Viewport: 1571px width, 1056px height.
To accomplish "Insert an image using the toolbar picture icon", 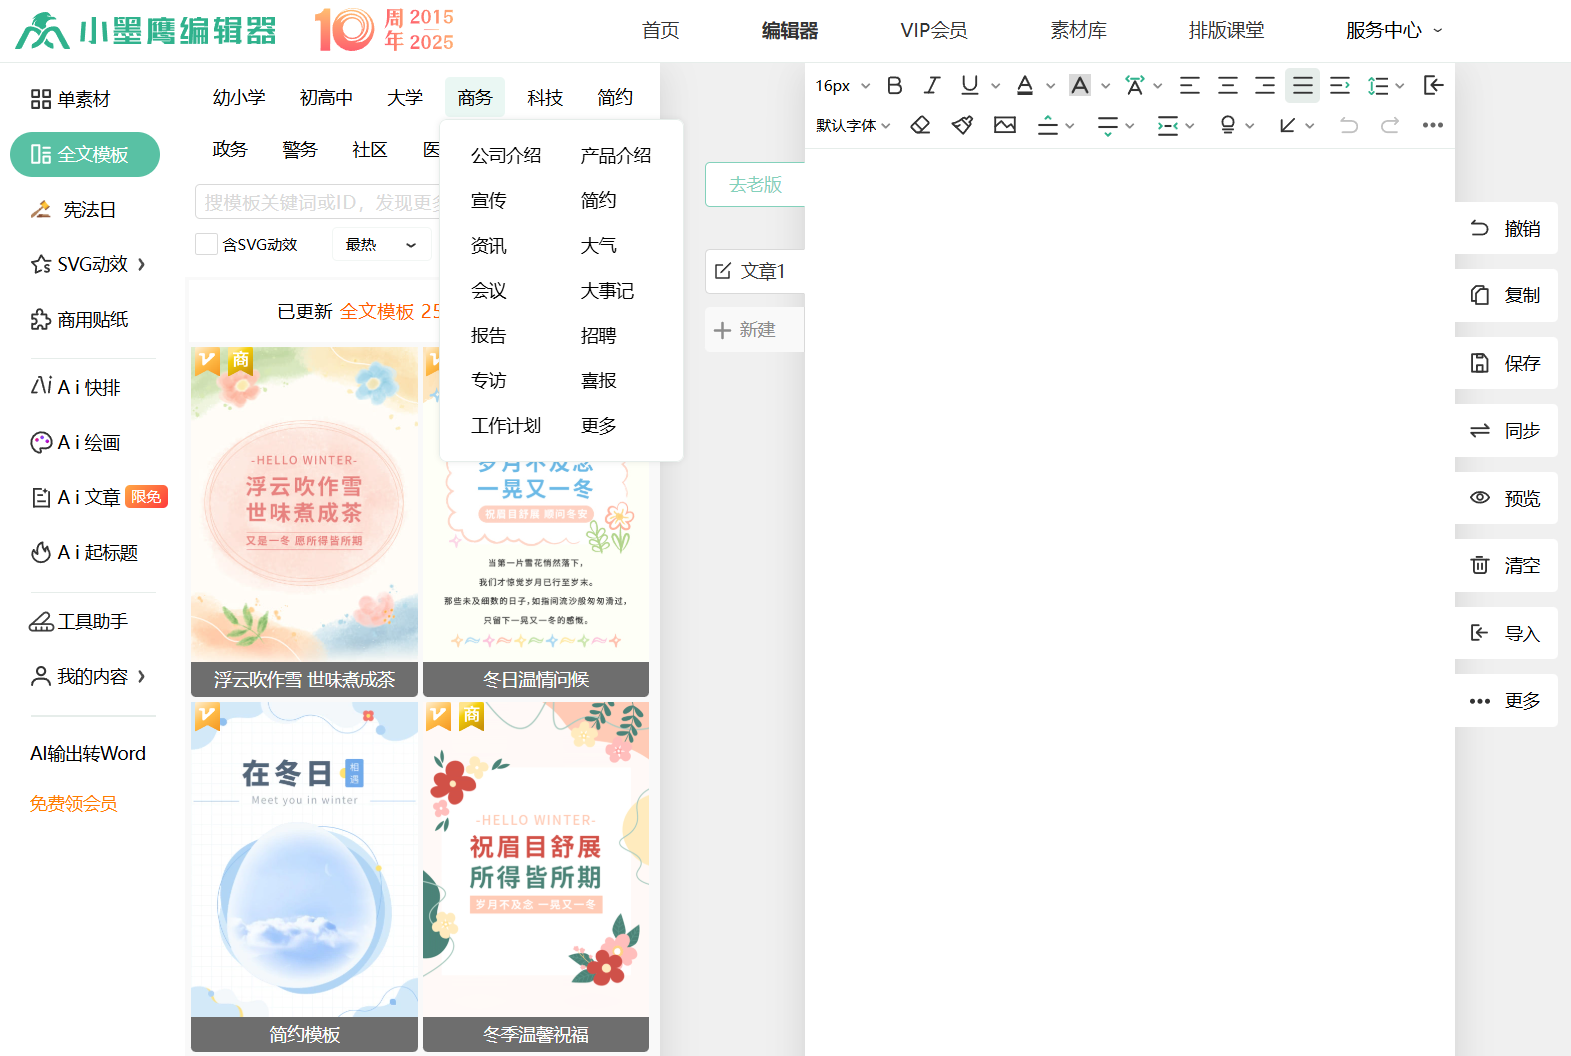I will coord(1004,125).
